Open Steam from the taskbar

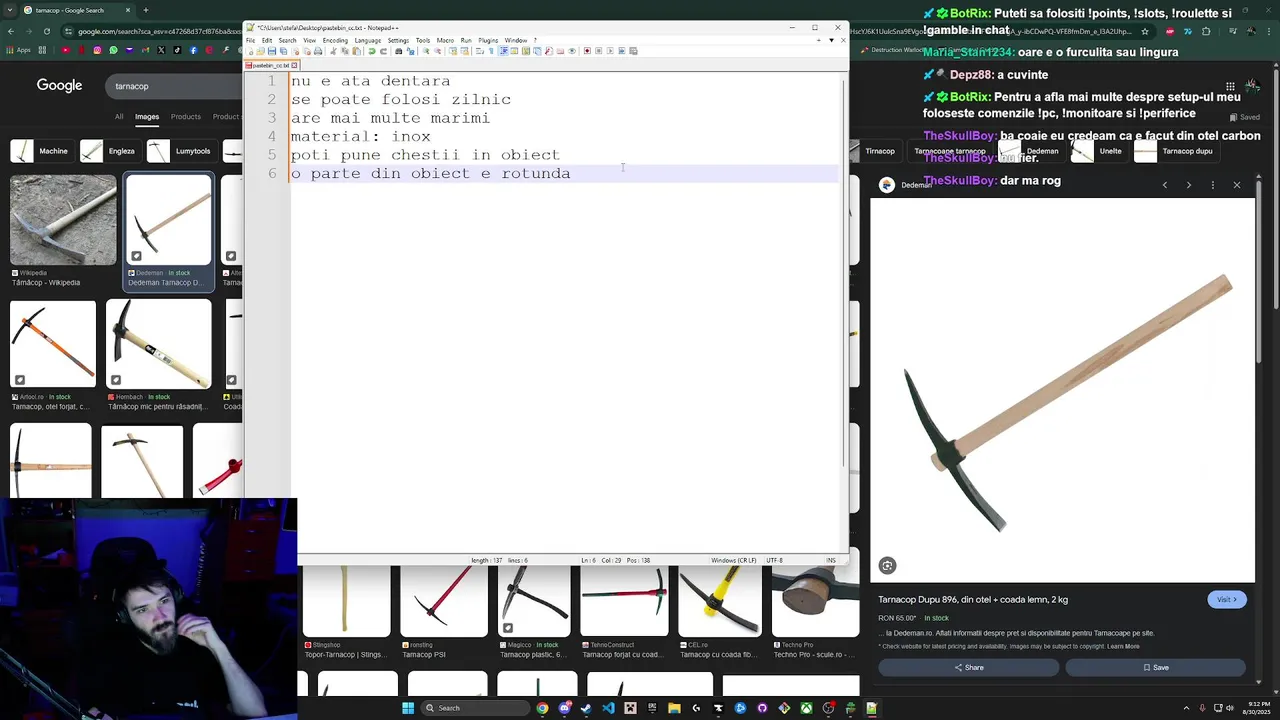(x=586, y=708)
